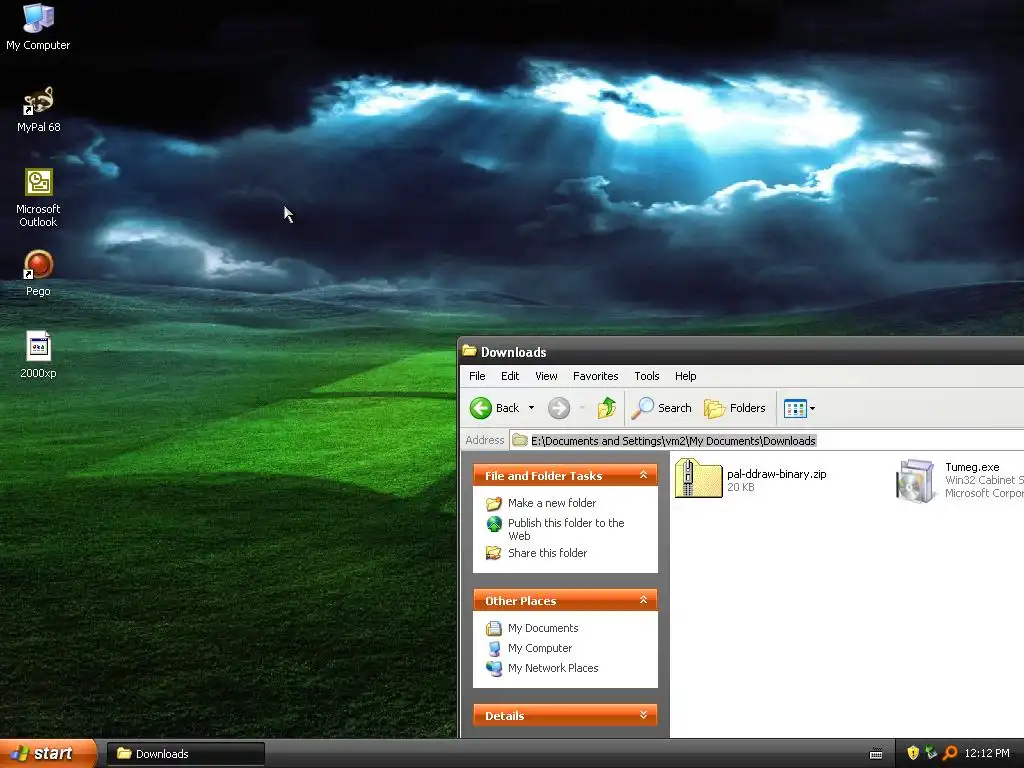The width and height of the screenshot is (1024, 768).
Task: Select the pal-ddraw-binary.zip archive icon
Action: click(698, 479)
